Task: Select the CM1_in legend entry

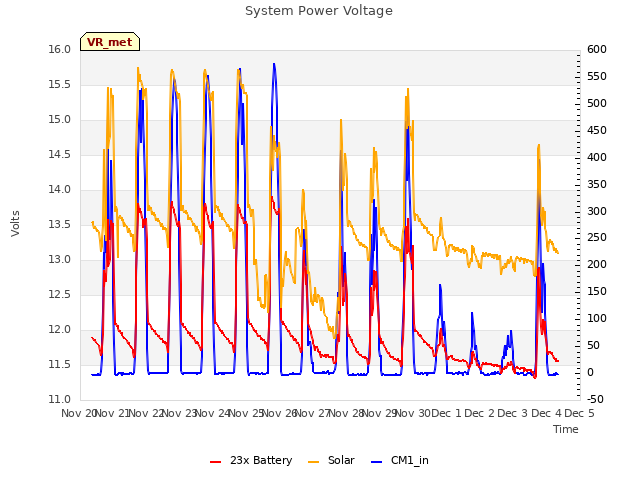Action: [x=400, y=460]
